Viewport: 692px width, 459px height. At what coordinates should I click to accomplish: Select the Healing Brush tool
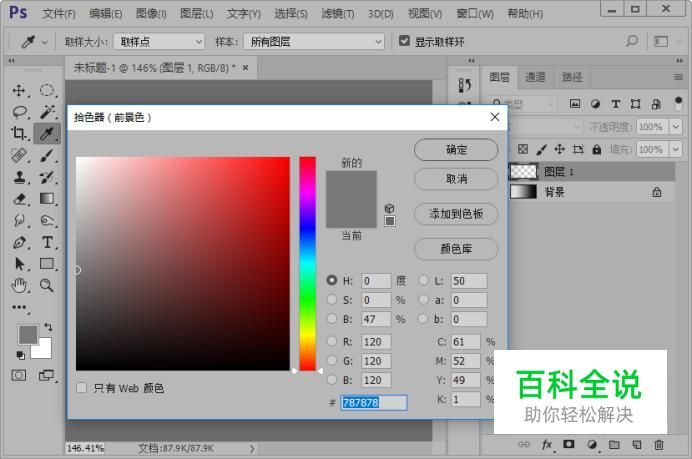click(x=19, y=155)
